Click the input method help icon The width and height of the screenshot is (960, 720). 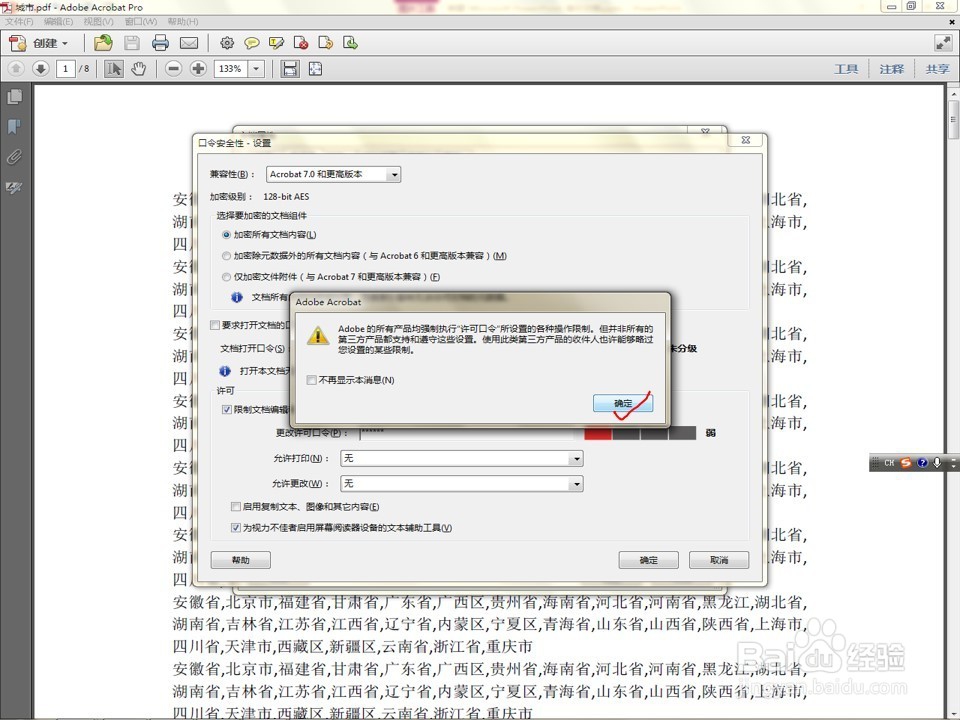point(922,463)
